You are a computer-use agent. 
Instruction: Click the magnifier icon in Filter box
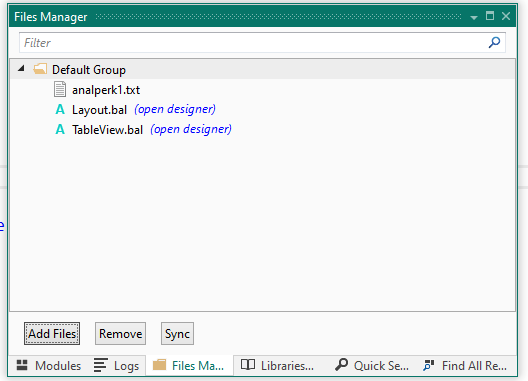click(494, 42)
